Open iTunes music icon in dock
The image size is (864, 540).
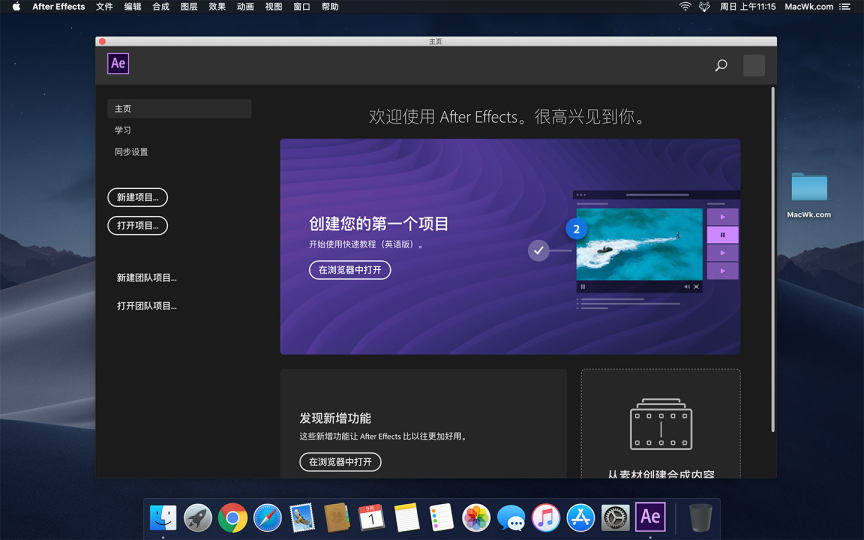pos(546,517)
